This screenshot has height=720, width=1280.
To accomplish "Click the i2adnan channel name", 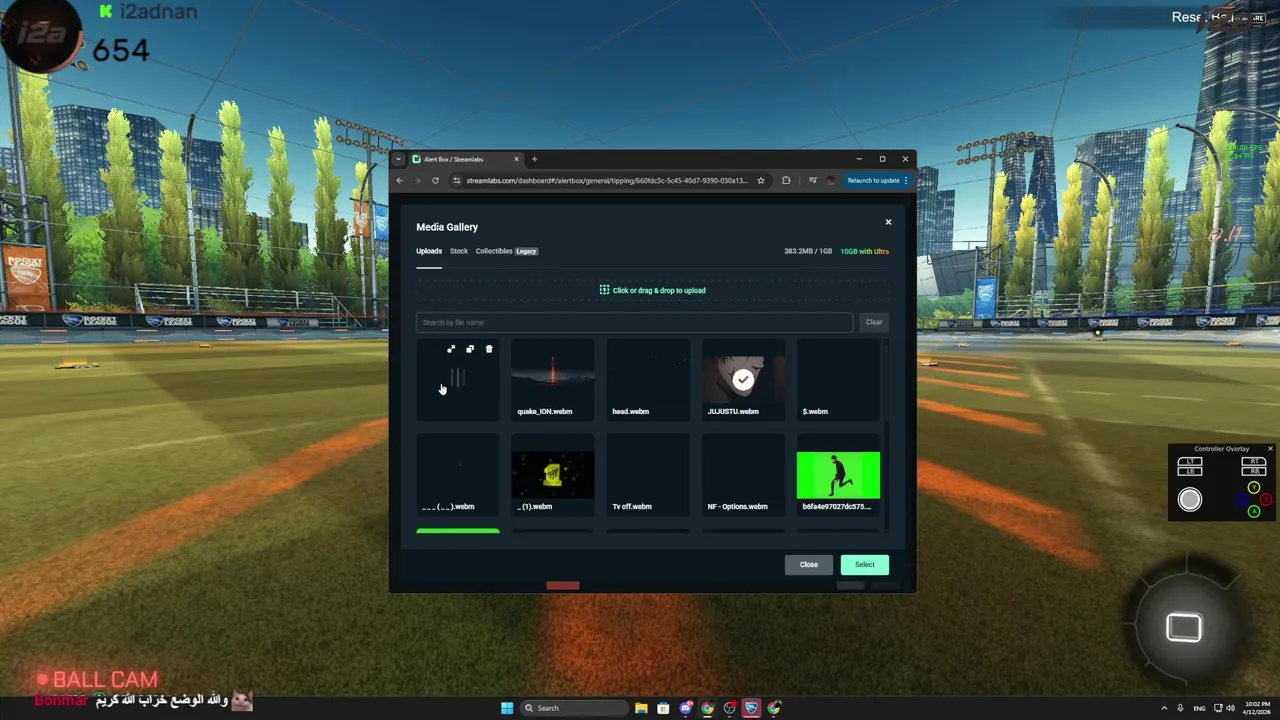I will 159,12.
